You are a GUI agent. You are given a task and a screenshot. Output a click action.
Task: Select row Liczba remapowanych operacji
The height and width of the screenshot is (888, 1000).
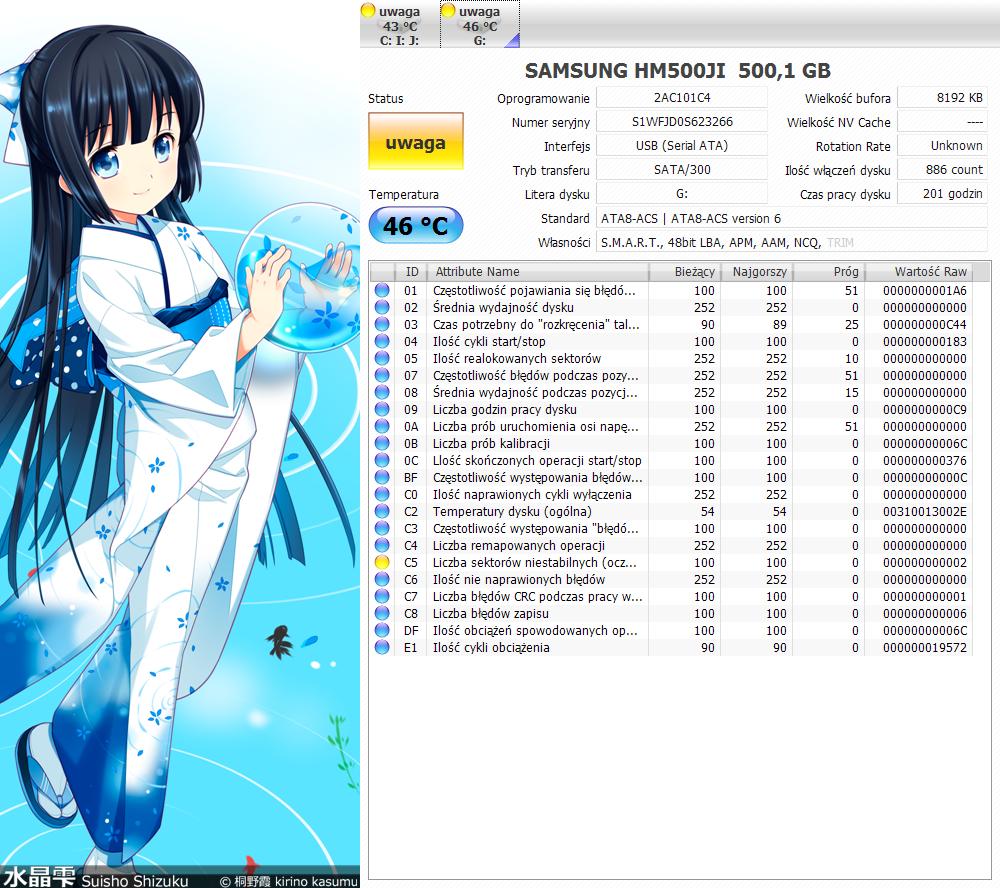(x=671, y=545)
